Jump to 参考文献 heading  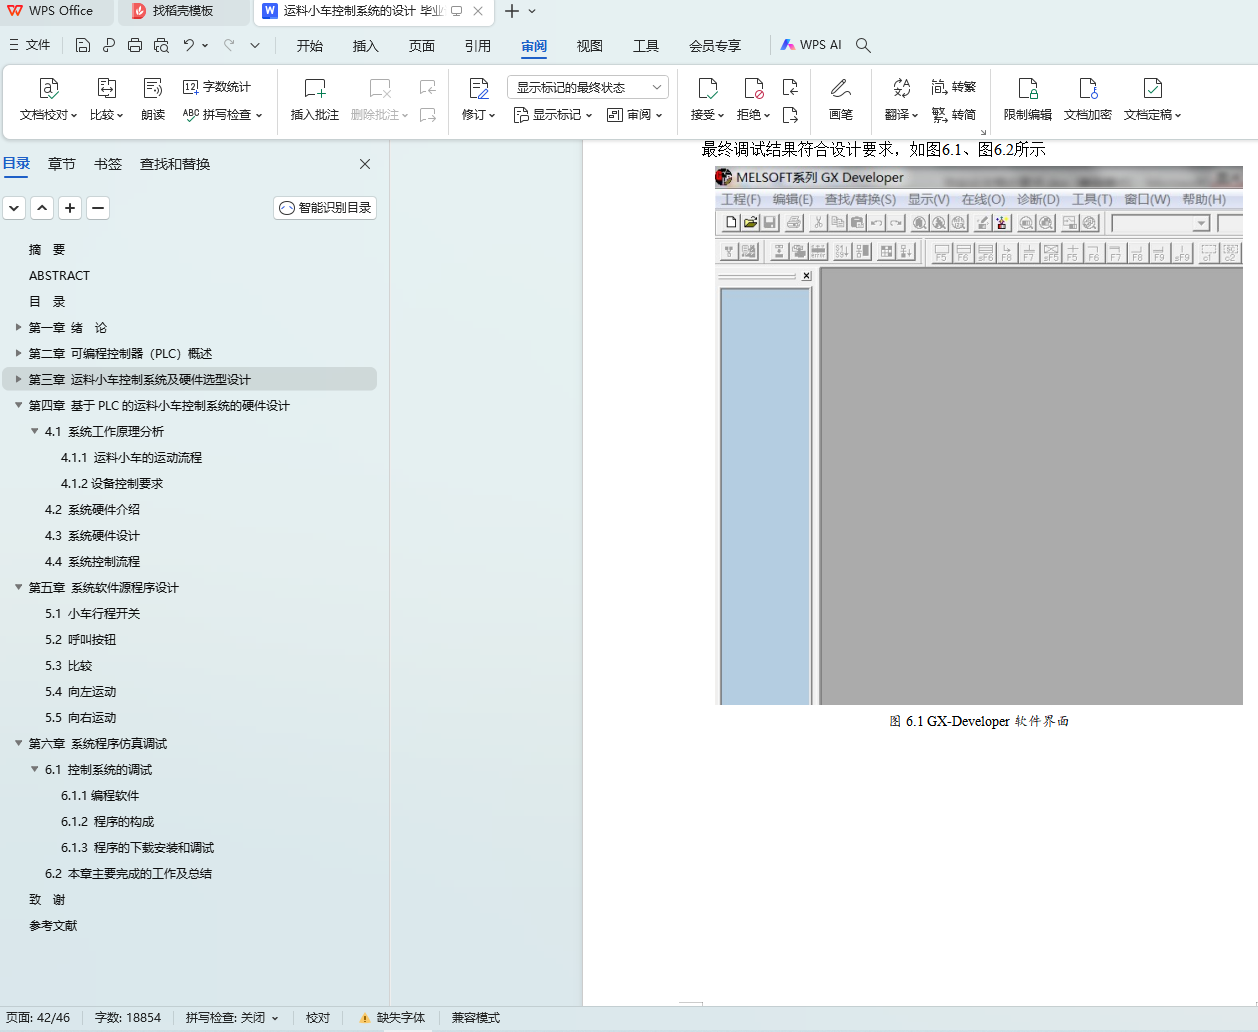click(x=53, y=925)
